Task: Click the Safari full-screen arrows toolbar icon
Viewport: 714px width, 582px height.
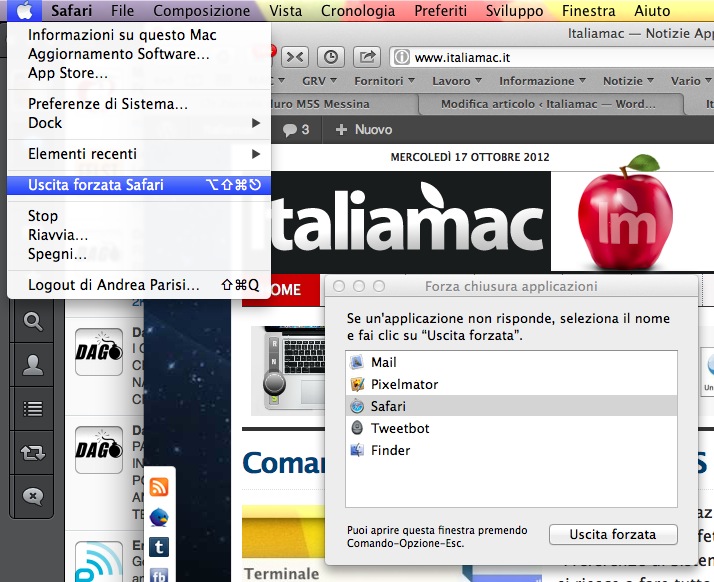Action: [x=295, y=57]
